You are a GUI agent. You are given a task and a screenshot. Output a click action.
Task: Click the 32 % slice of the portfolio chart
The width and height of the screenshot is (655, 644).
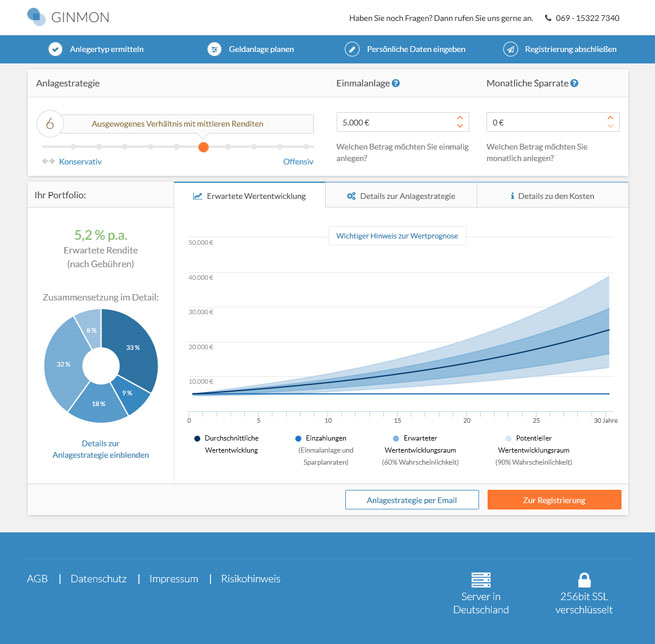63,365
